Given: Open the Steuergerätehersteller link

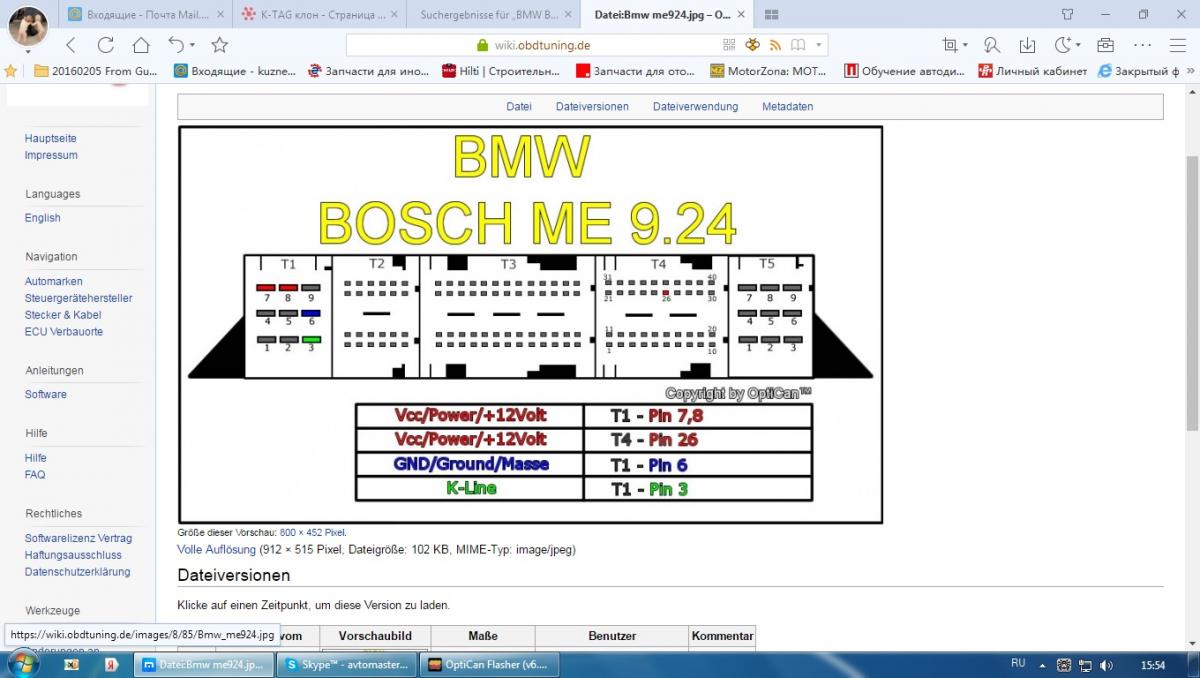Looking at the screenshot, I should click(x=79, y=298).
